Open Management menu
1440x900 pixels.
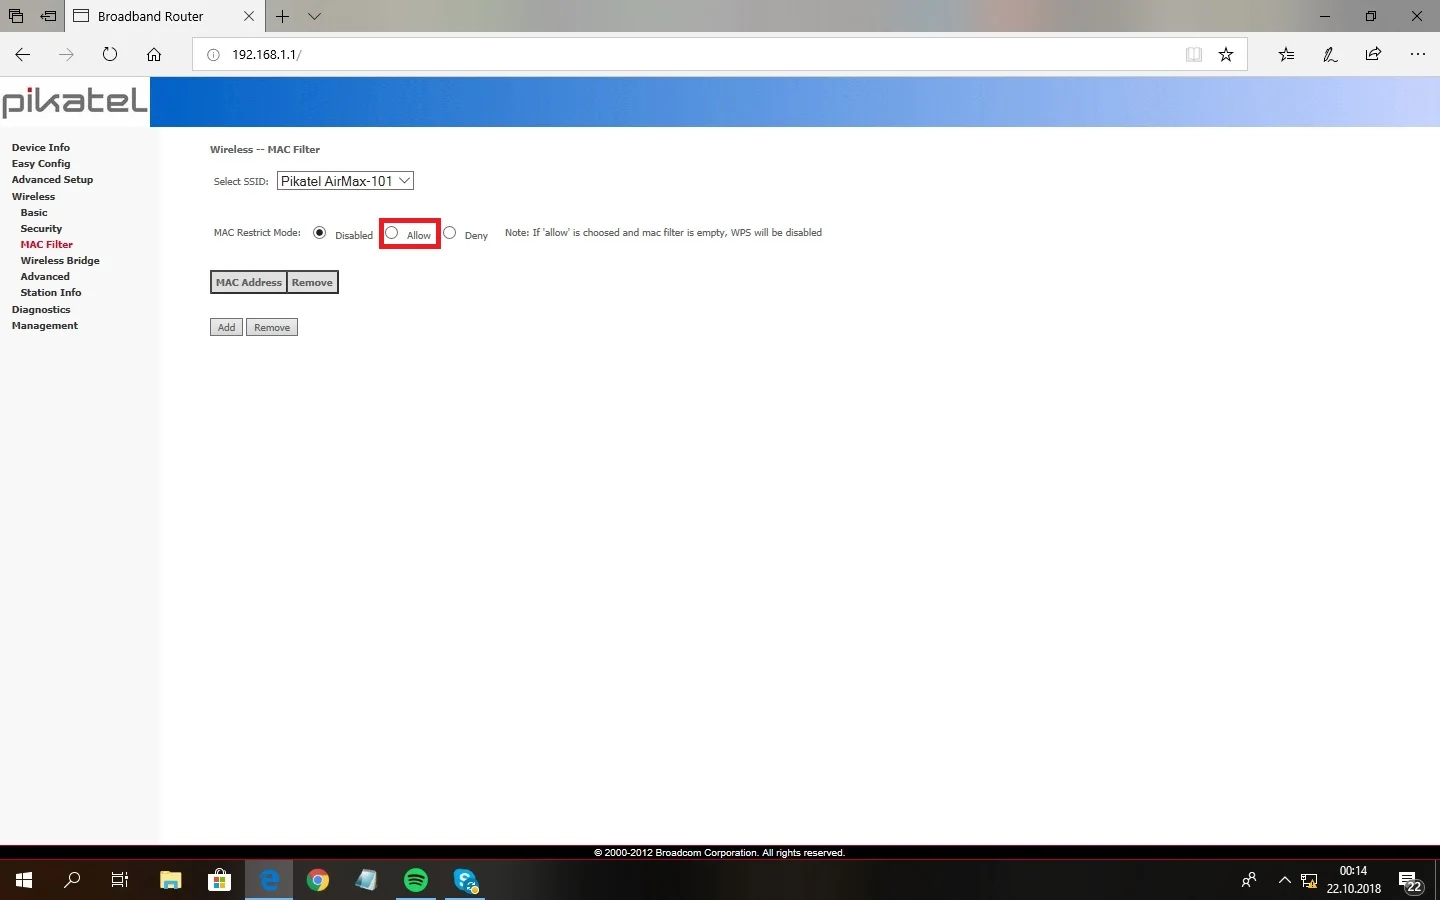(45, 325)
